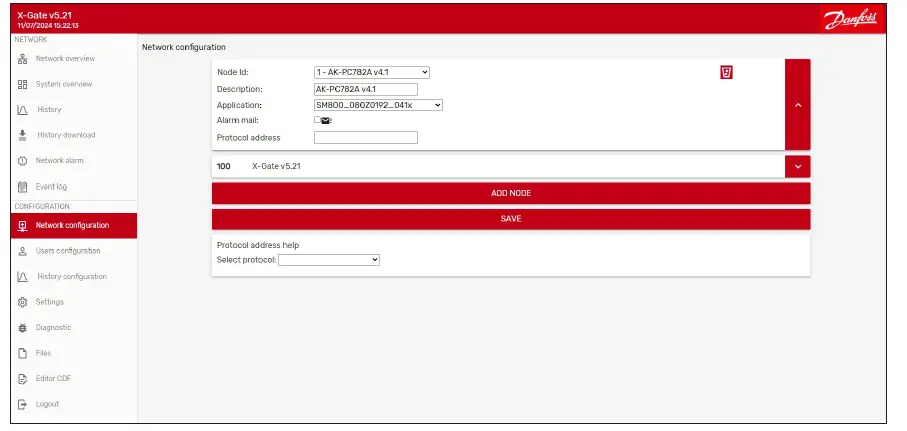Viewport: 907px width, 431px height.
Task: Click the Editor CDF icon
Action: tap(23, 378)
